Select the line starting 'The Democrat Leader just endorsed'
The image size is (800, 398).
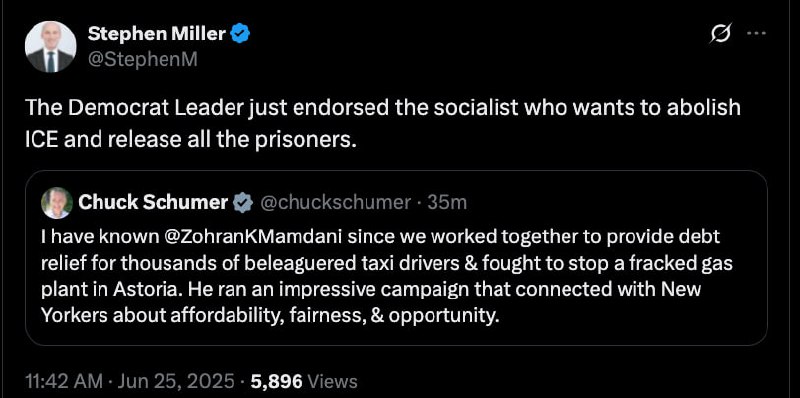tap(383, 108)
